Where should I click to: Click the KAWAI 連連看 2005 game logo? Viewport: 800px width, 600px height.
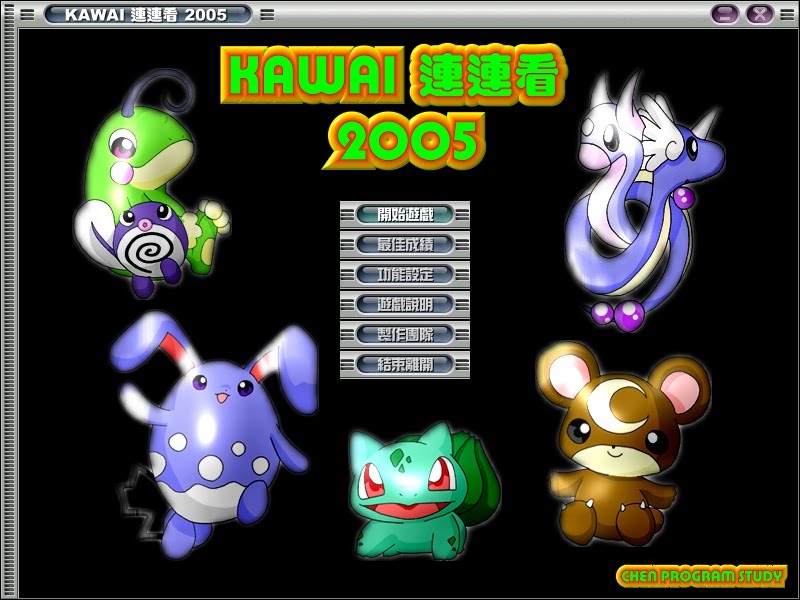(x=393, y=107)
